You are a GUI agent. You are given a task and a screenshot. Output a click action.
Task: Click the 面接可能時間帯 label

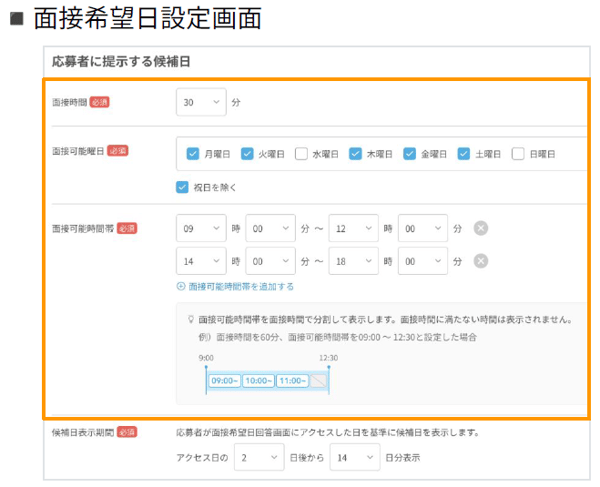point(83,228)
